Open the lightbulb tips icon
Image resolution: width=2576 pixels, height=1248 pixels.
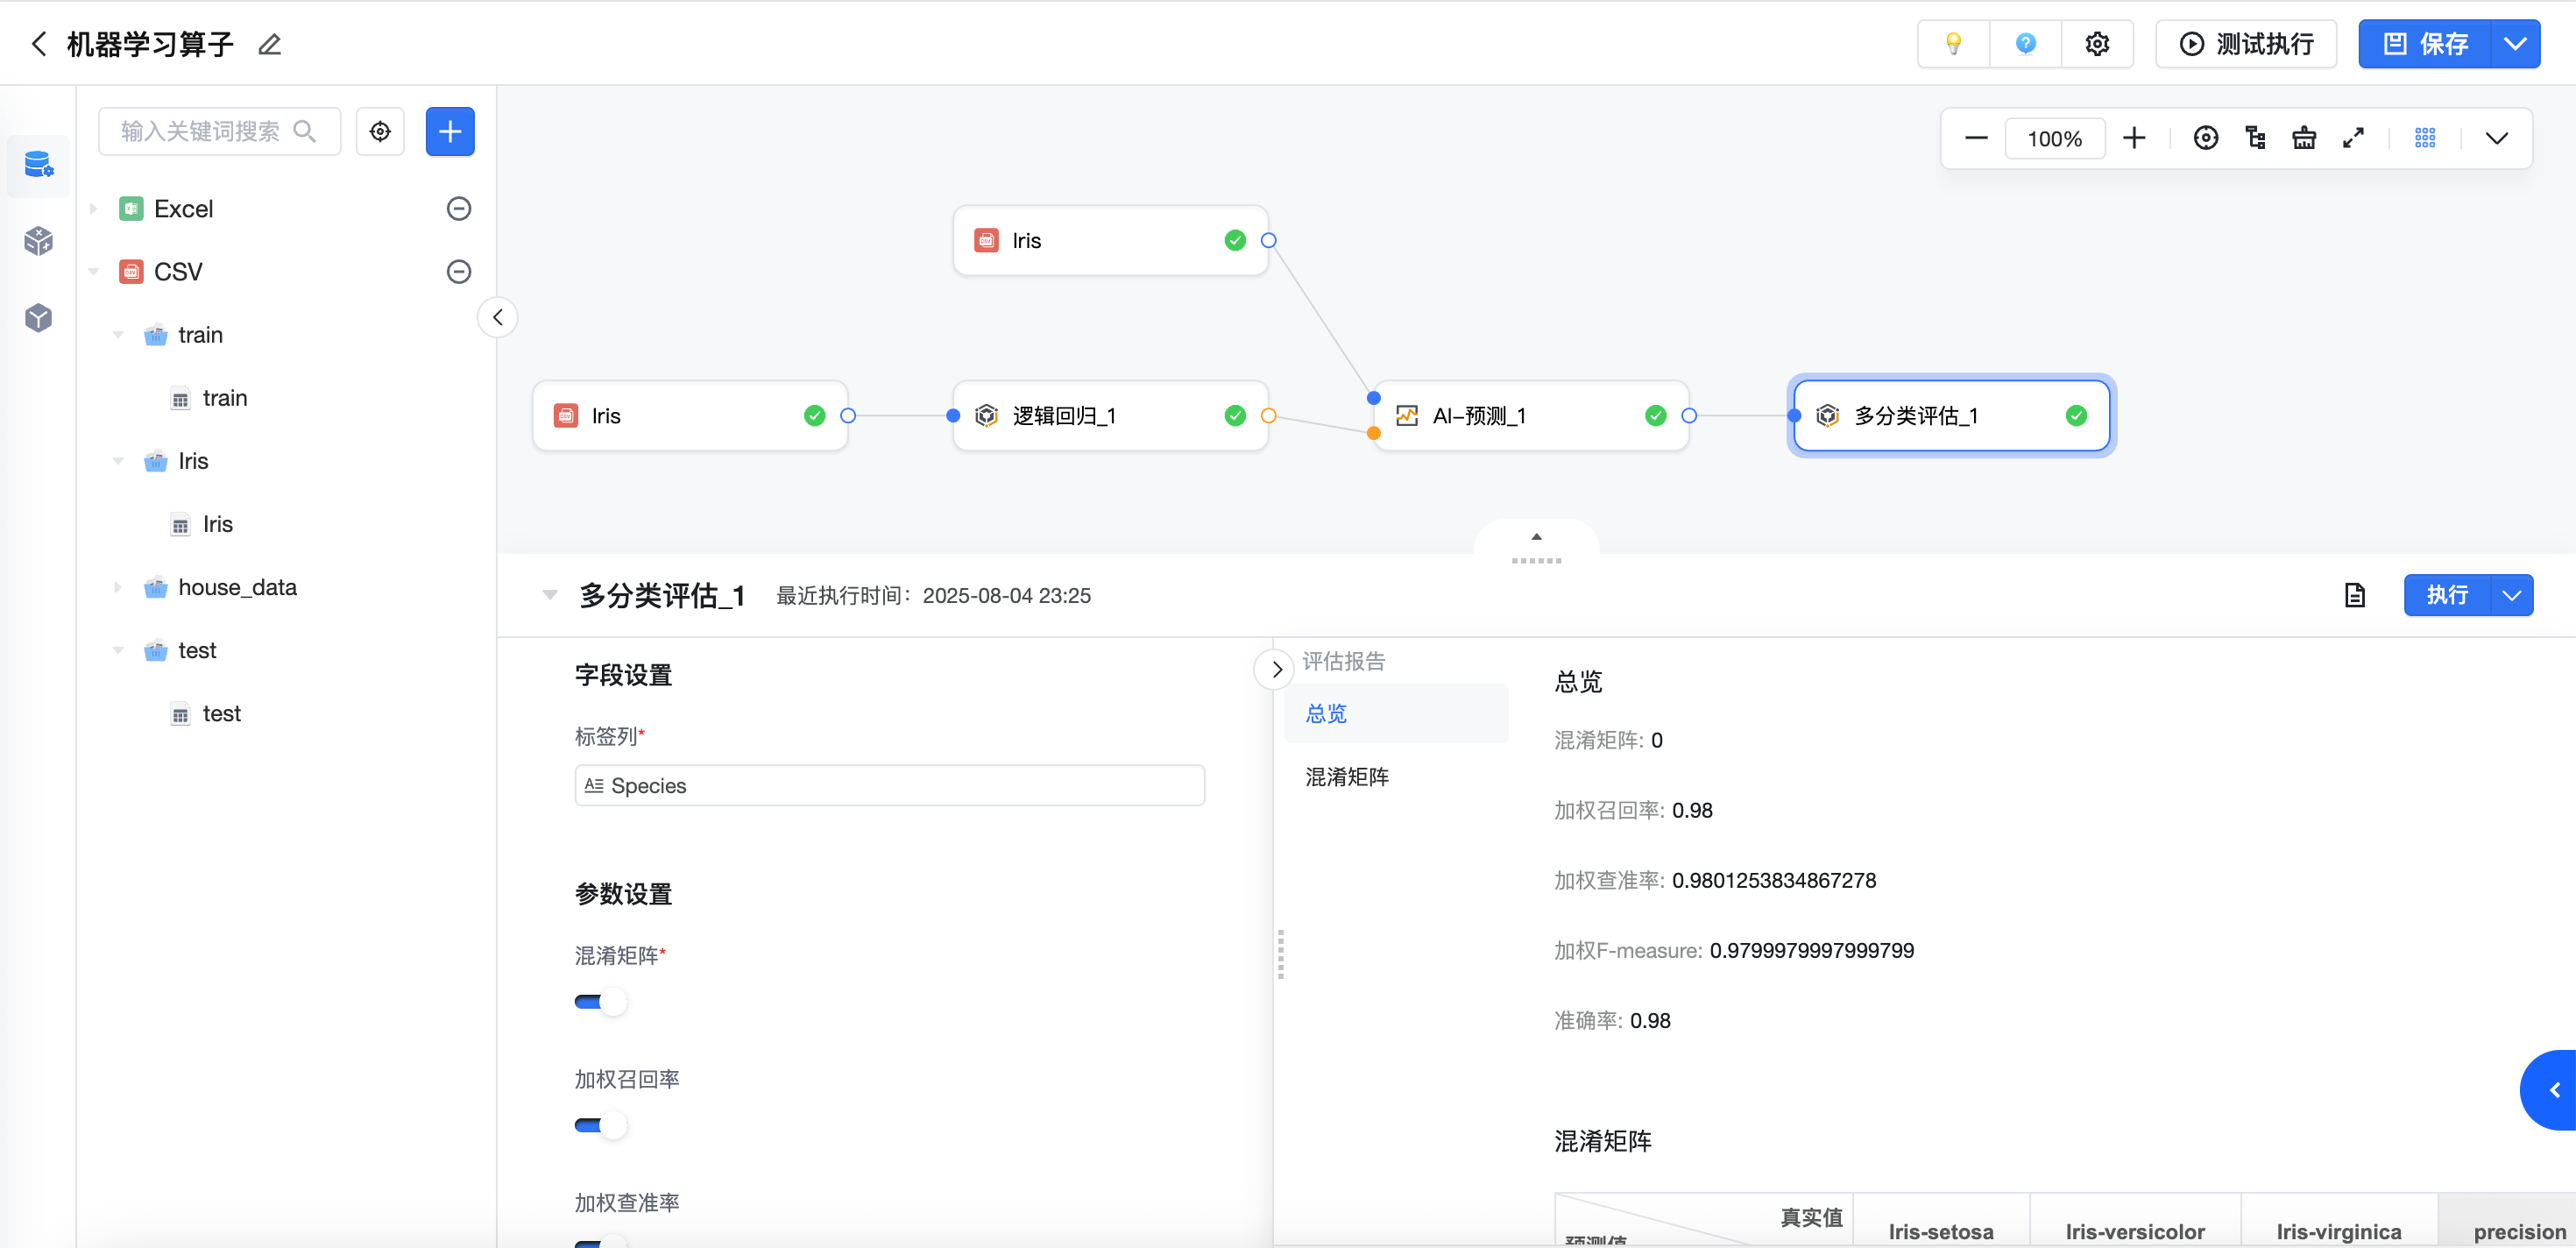tap(1953, 44)
